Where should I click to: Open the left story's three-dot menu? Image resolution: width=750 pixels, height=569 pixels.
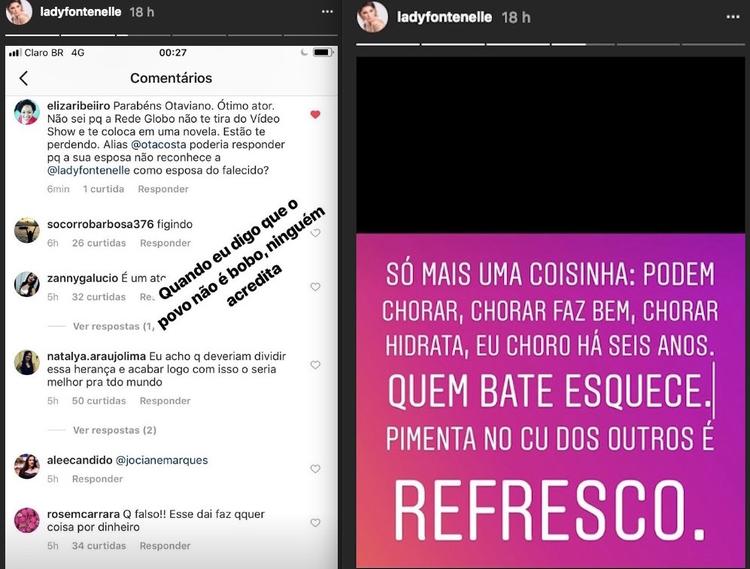(327, 11)
